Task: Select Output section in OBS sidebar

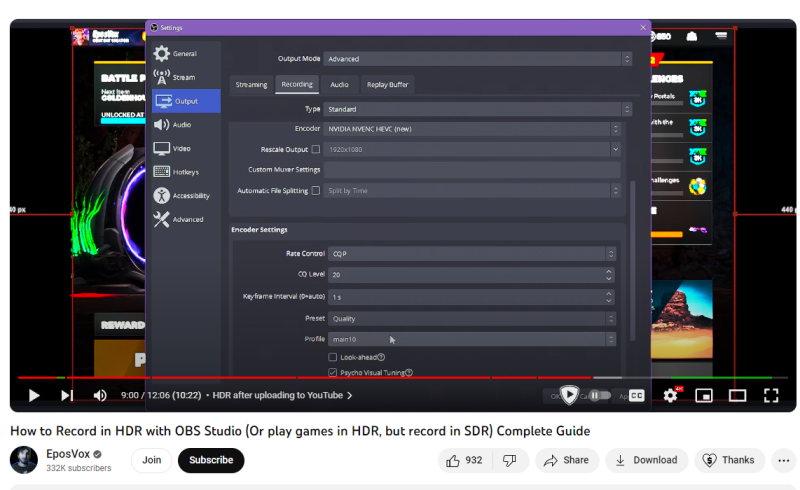Action: [x=186, y=101]
